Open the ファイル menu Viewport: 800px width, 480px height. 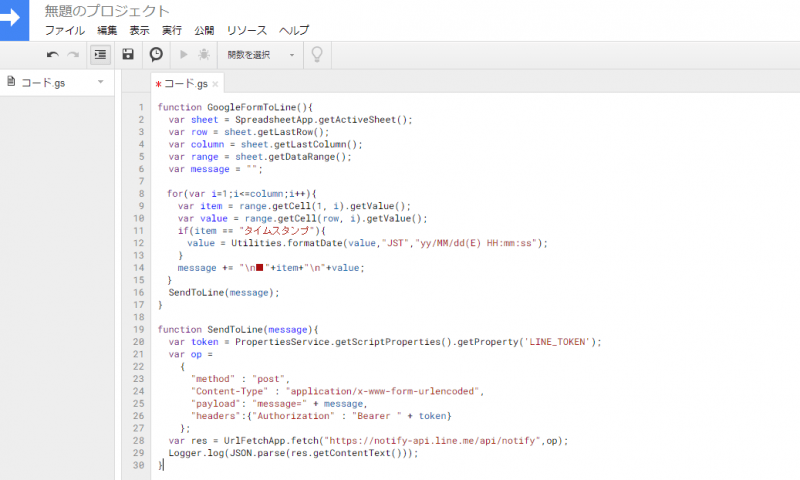click(65, 31)
